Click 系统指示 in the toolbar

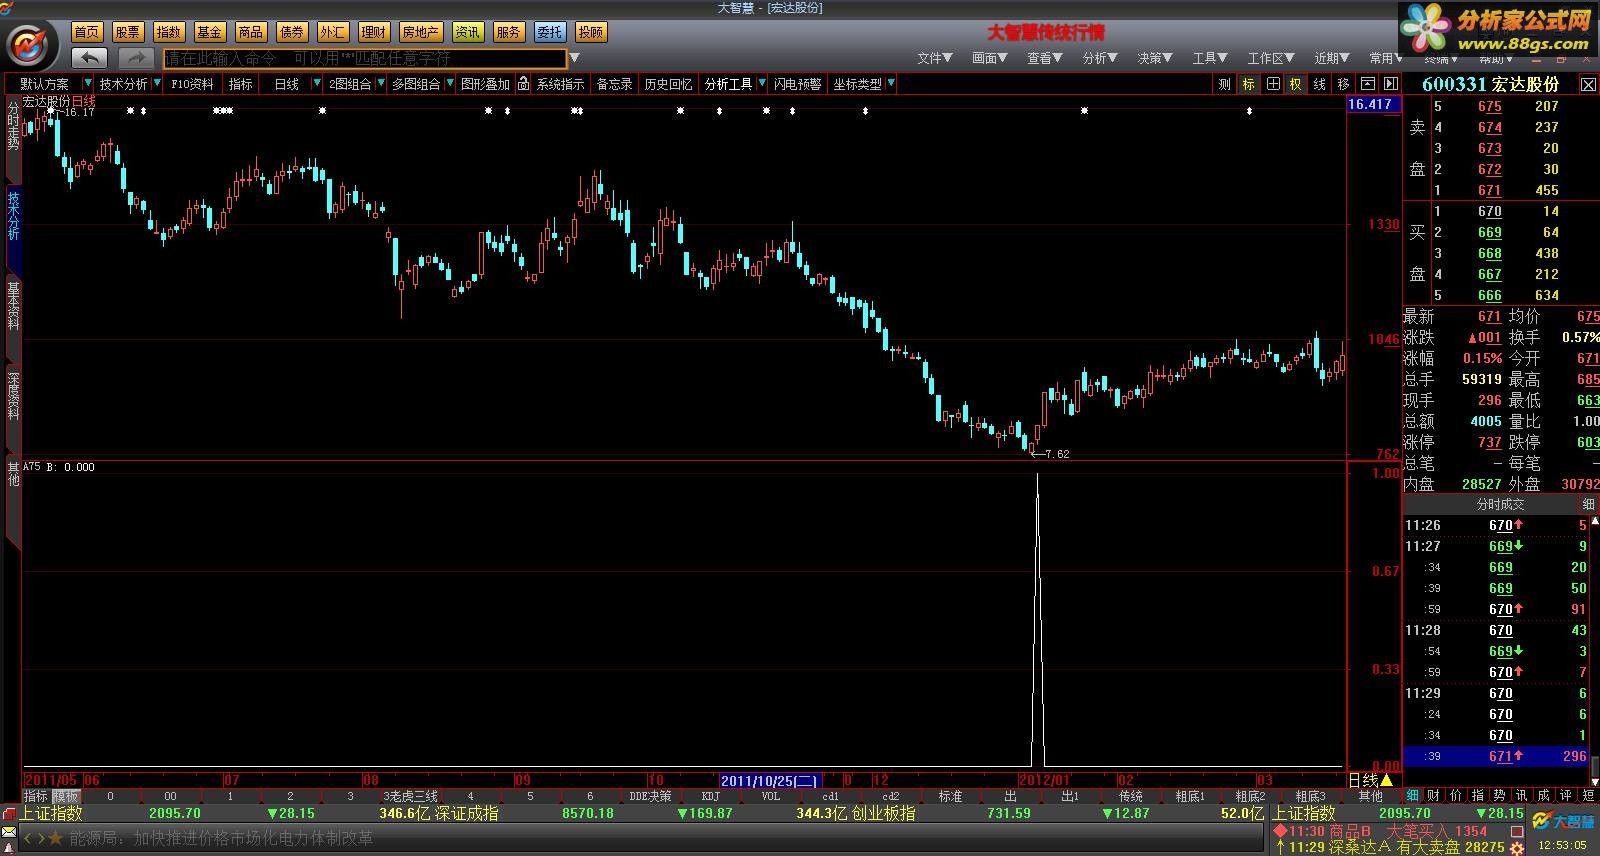coord(560,84)
